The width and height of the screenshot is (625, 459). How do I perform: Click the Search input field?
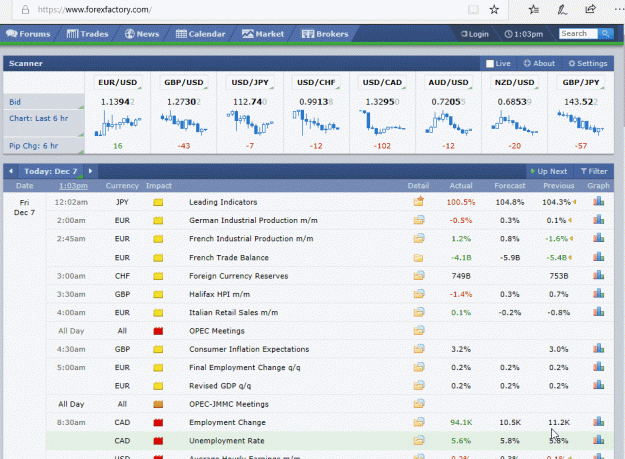578,33
